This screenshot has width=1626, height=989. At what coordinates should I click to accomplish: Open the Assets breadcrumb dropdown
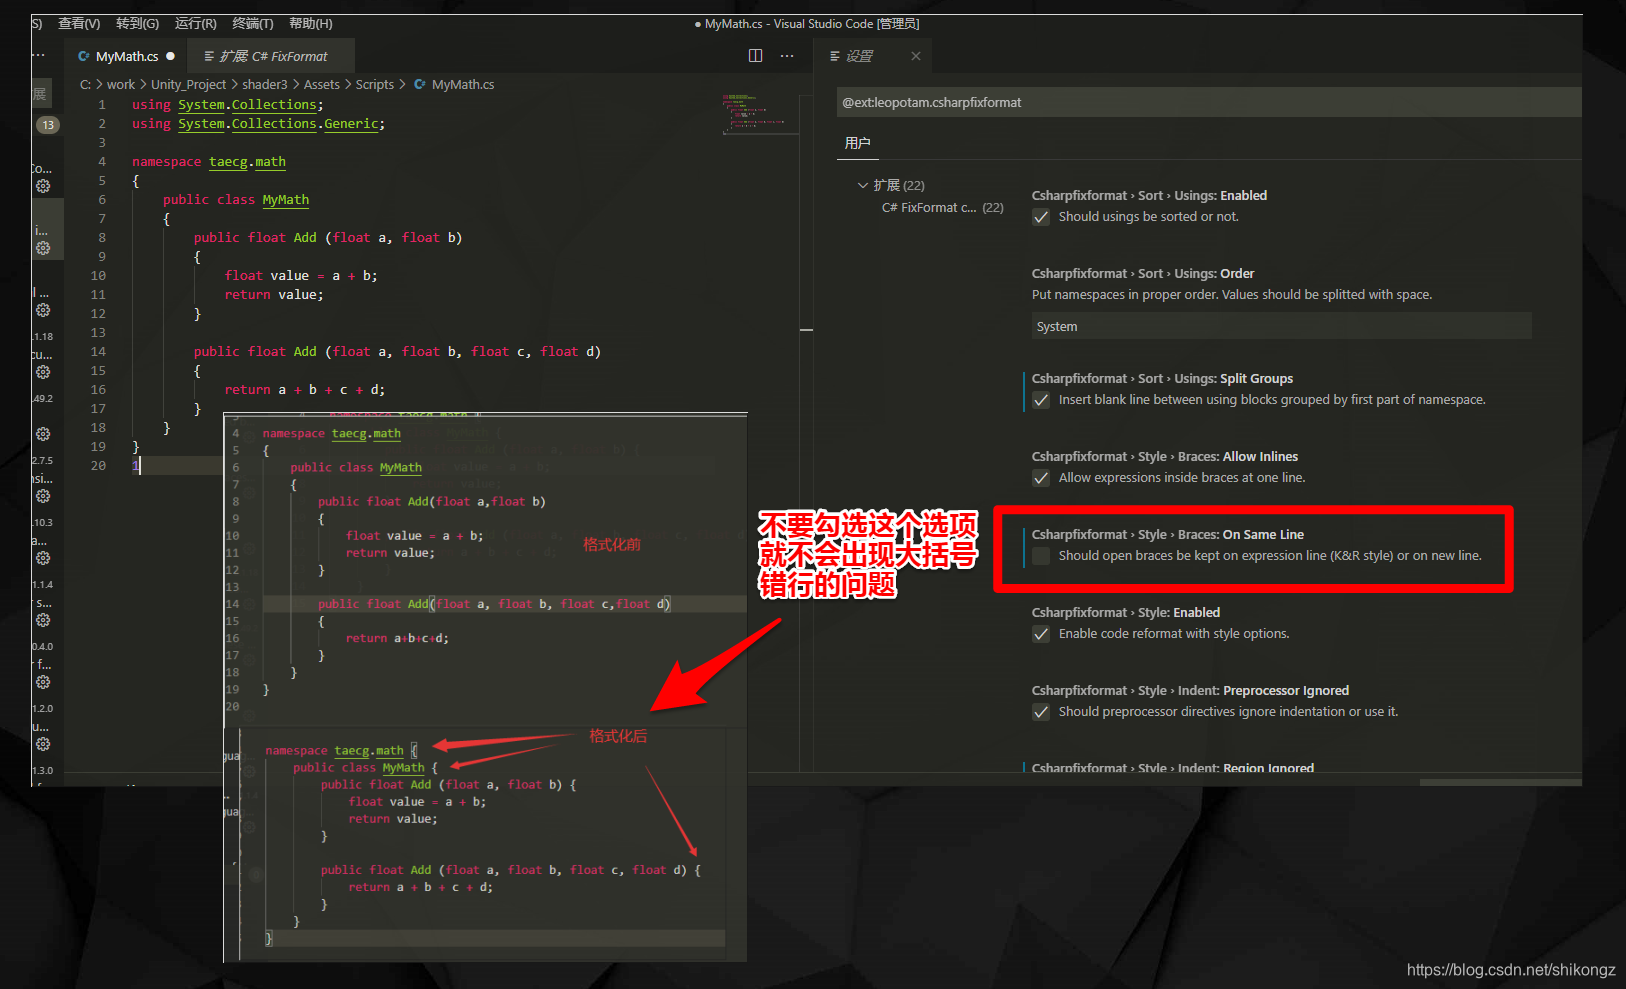tap(322, 85)
